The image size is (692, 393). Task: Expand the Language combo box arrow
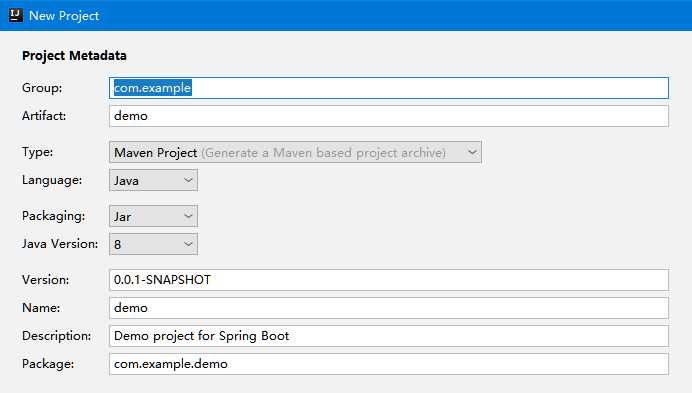(x=188, y=180)
